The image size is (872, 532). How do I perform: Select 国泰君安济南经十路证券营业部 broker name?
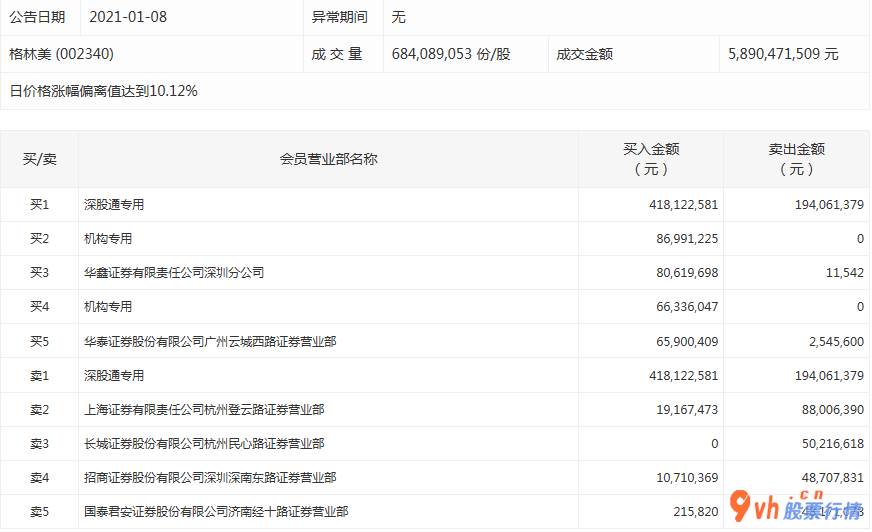coord(216,511)
